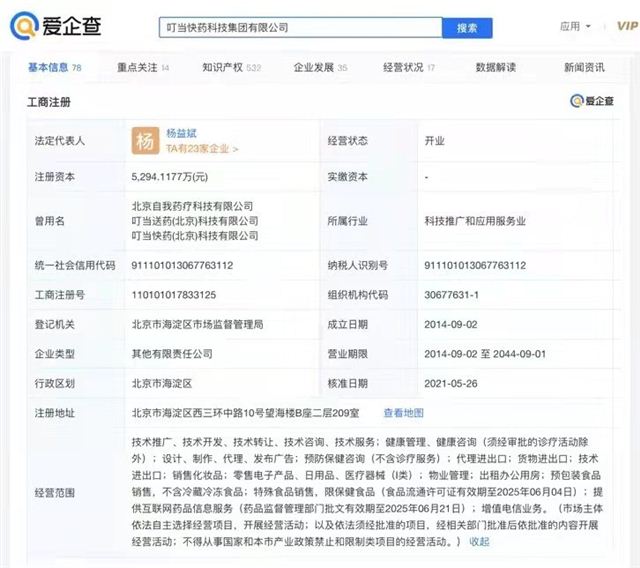
Task: Select business status 开业
Action: [x=434, y=141]
